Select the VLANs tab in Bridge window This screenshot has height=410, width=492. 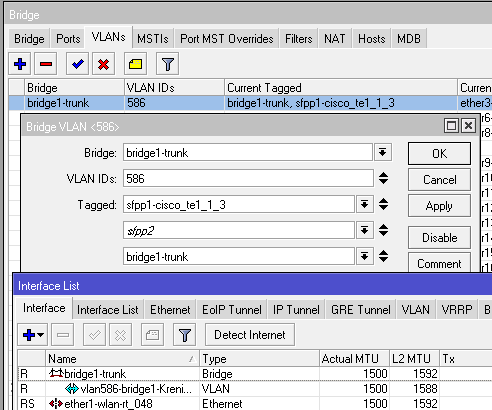click(109, 37)
